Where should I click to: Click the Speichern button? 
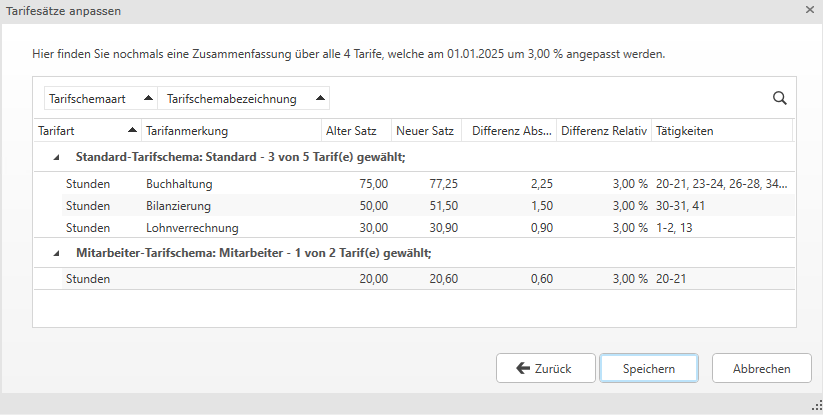coord(649,368)
